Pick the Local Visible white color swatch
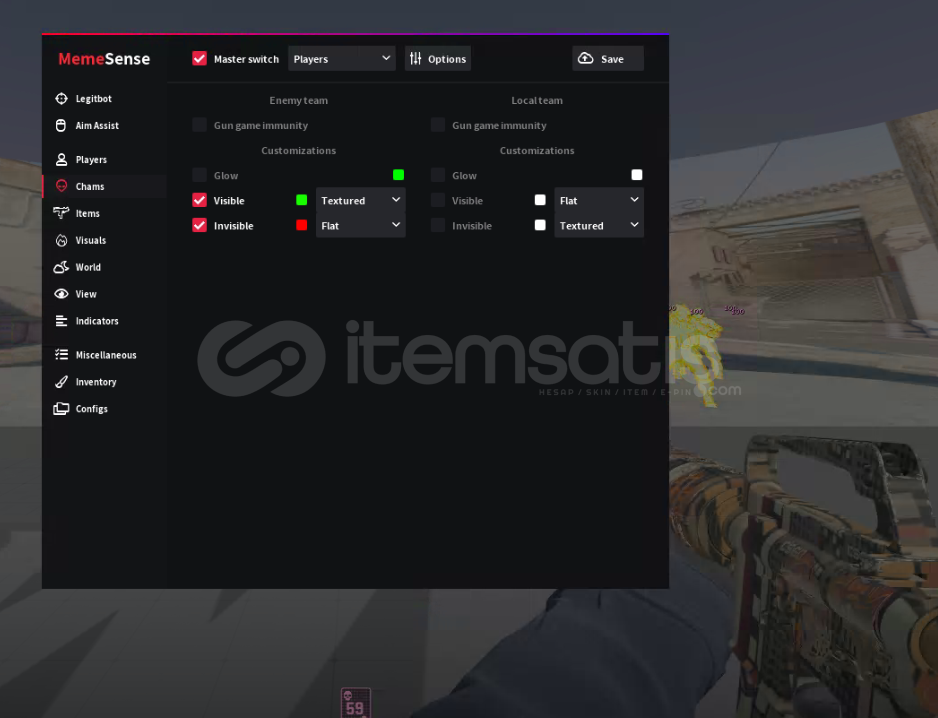This screenshot has height=718, width=938. [540, 200]
